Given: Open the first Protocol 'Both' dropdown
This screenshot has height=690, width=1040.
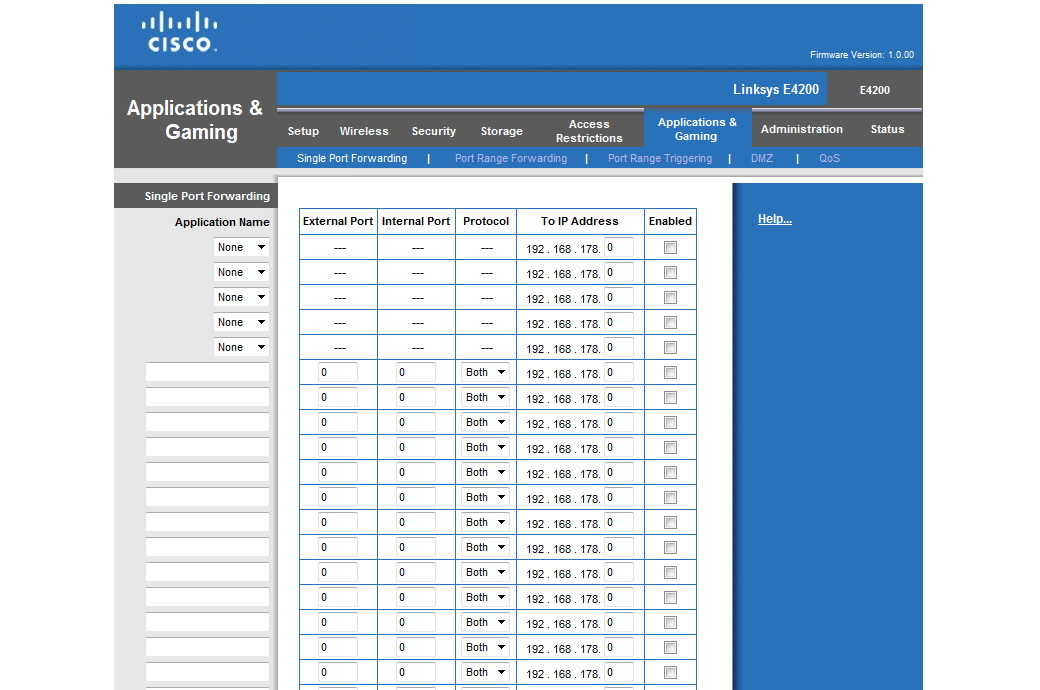Looking at the screenshot, I should click(x=486, y=372).
